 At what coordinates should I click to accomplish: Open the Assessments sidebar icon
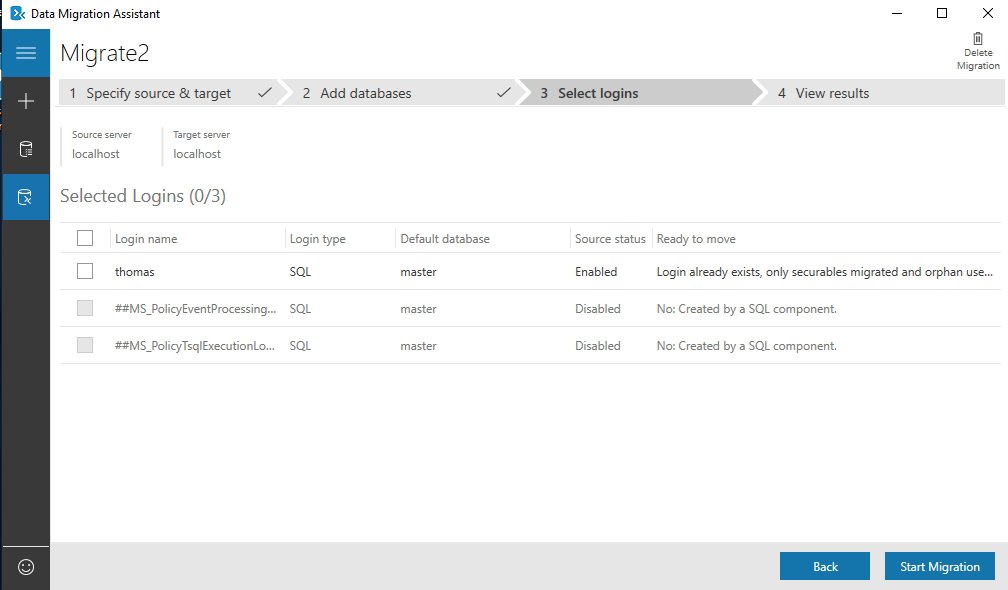[25, 148]
